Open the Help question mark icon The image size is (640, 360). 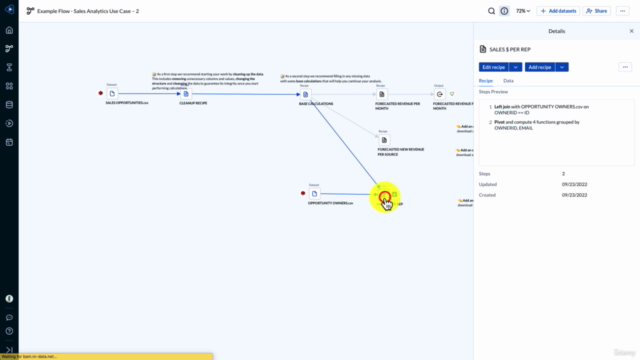tap(9, 331)
